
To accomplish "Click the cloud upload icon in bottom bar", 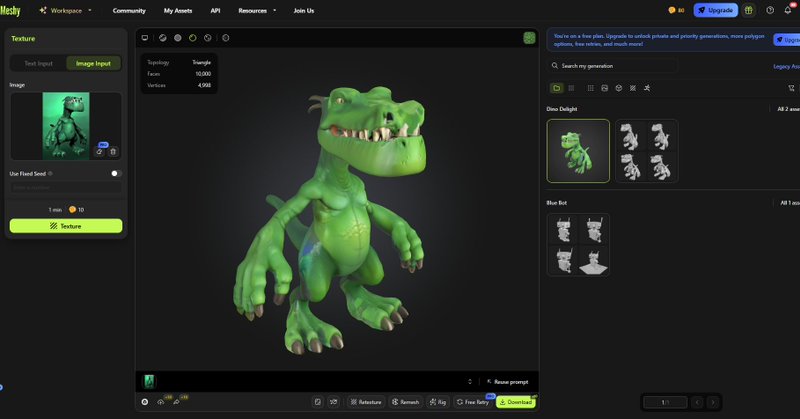I will (x=161, y=402).
